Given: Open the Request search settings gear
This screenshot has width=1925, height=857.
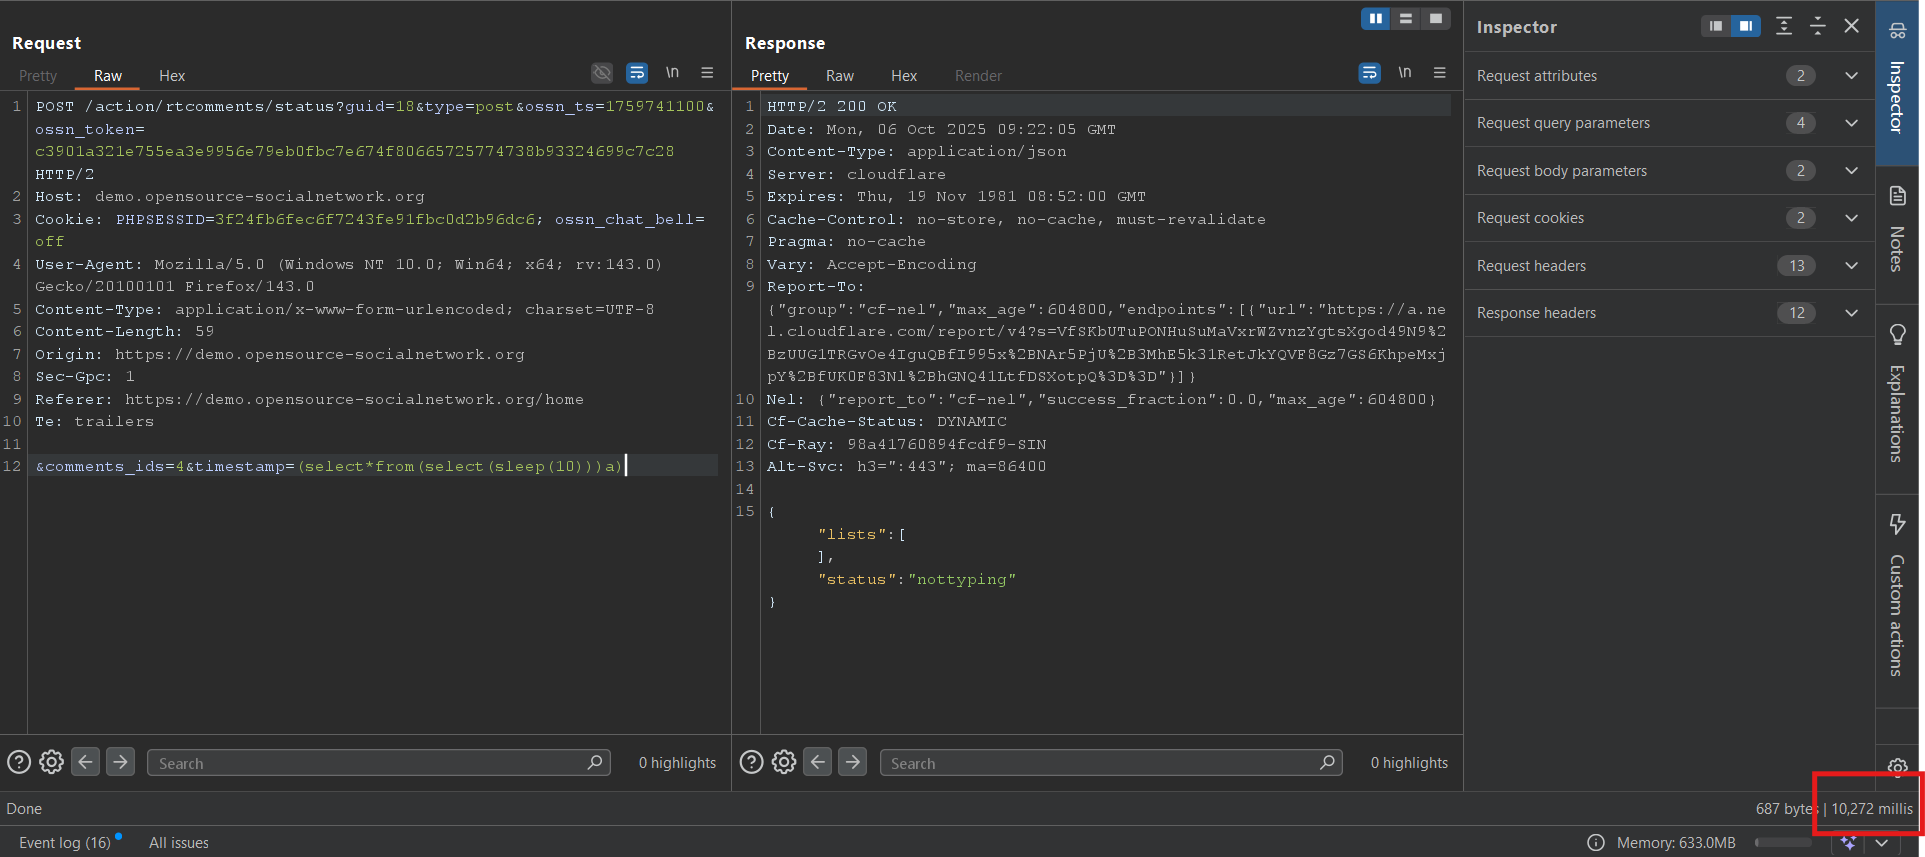Looking at the screenshot, I should click(51, 762).
